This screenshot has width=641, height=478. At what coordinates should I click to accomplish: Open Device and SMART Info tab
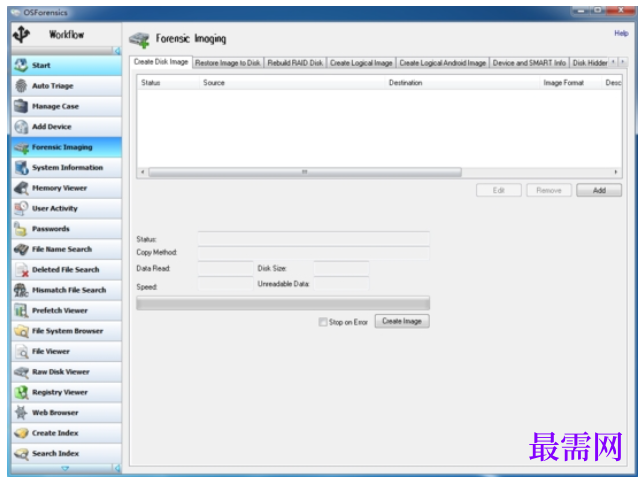coord(529,63)
